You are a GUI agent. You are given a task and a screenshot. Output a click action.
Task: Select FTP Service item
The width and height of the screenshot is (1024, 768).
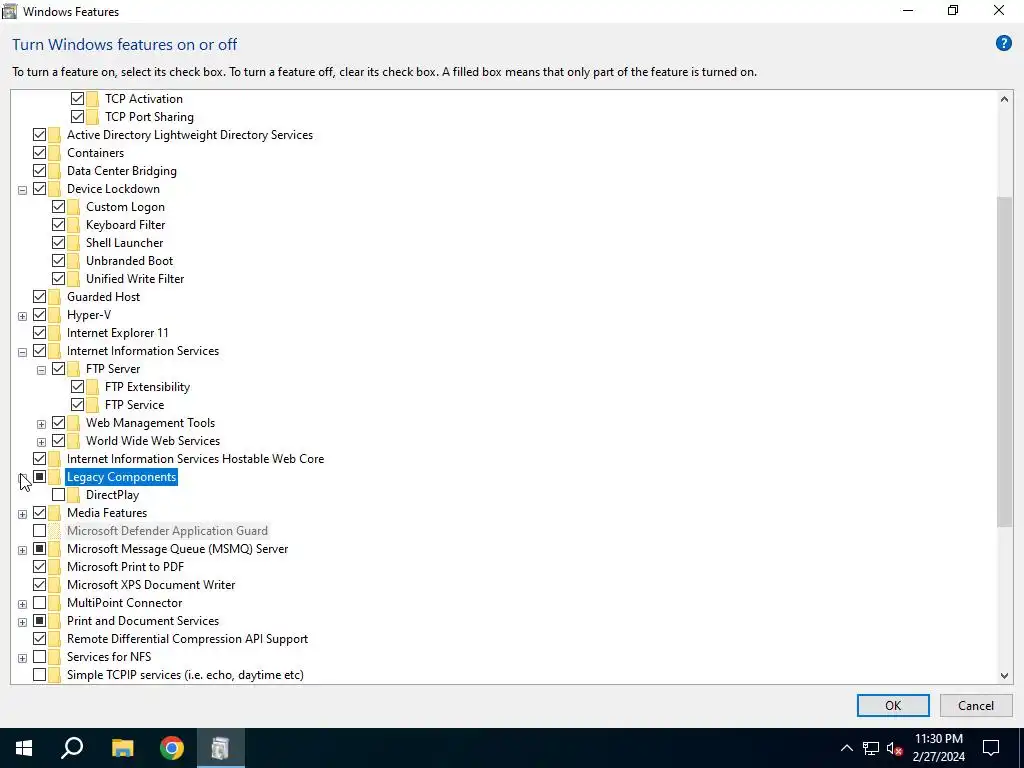point(134,405)
